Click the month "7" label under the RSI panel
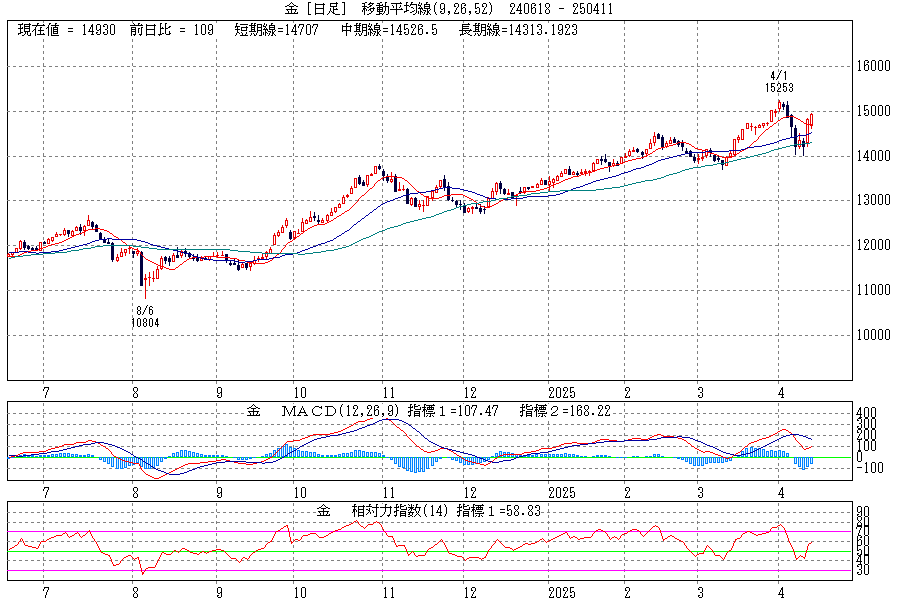Viewport: 900px width, 600px height. pyautogui.click(x=46, y=593)
